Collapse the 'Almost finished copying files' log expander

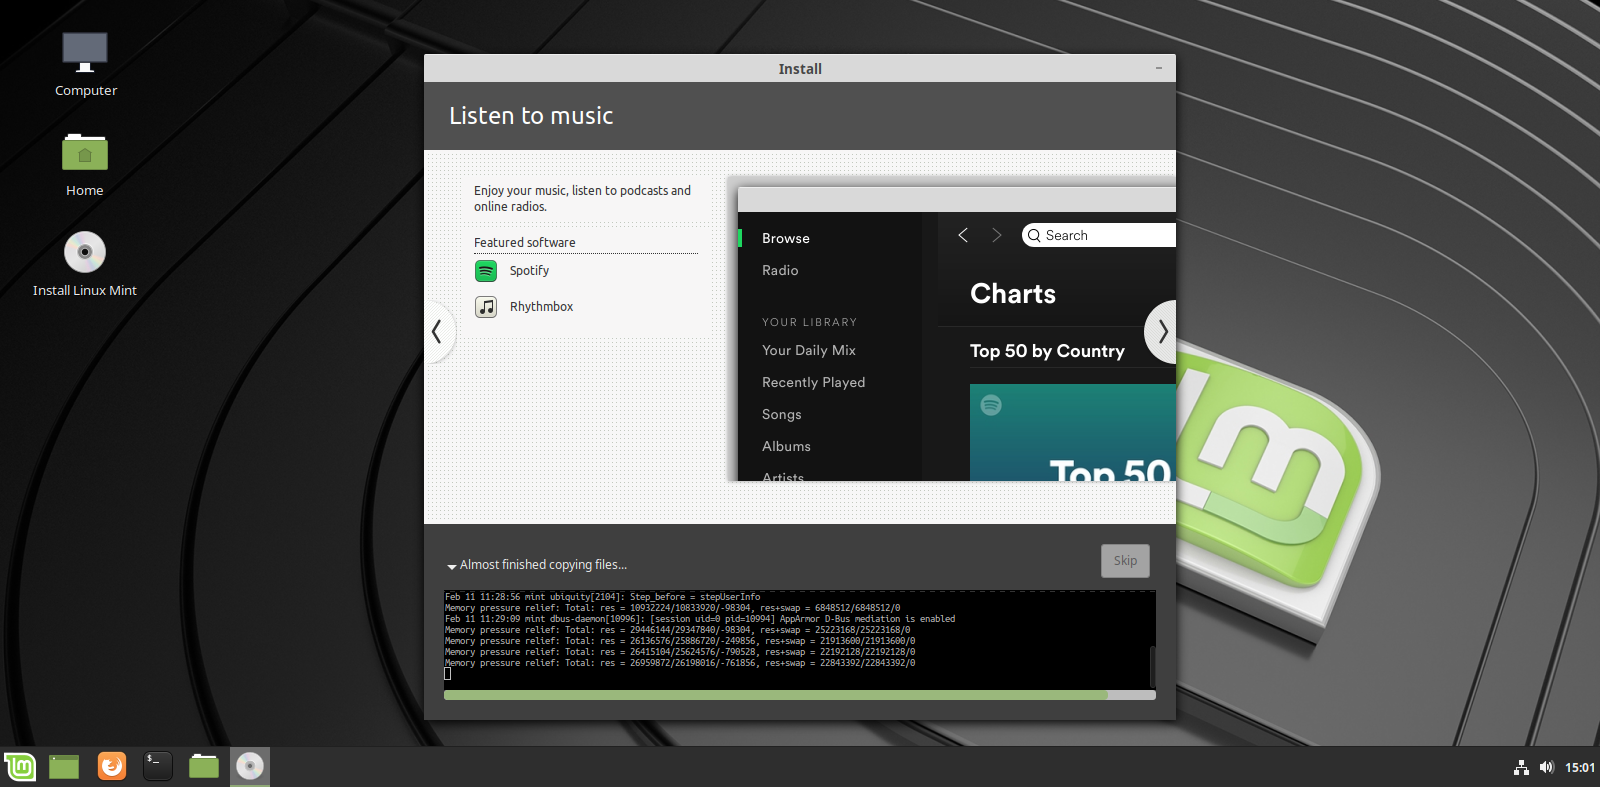452,566
